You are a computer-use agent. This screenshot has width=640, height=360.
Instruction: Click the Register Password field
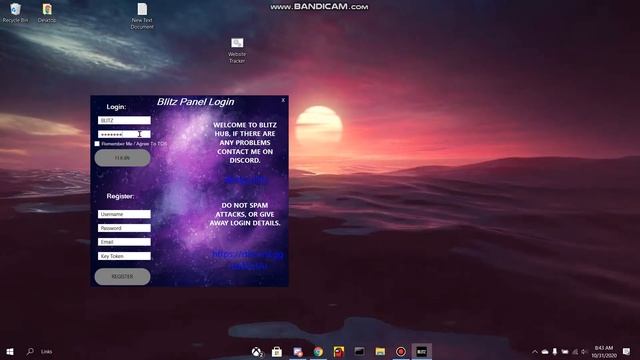124,228
